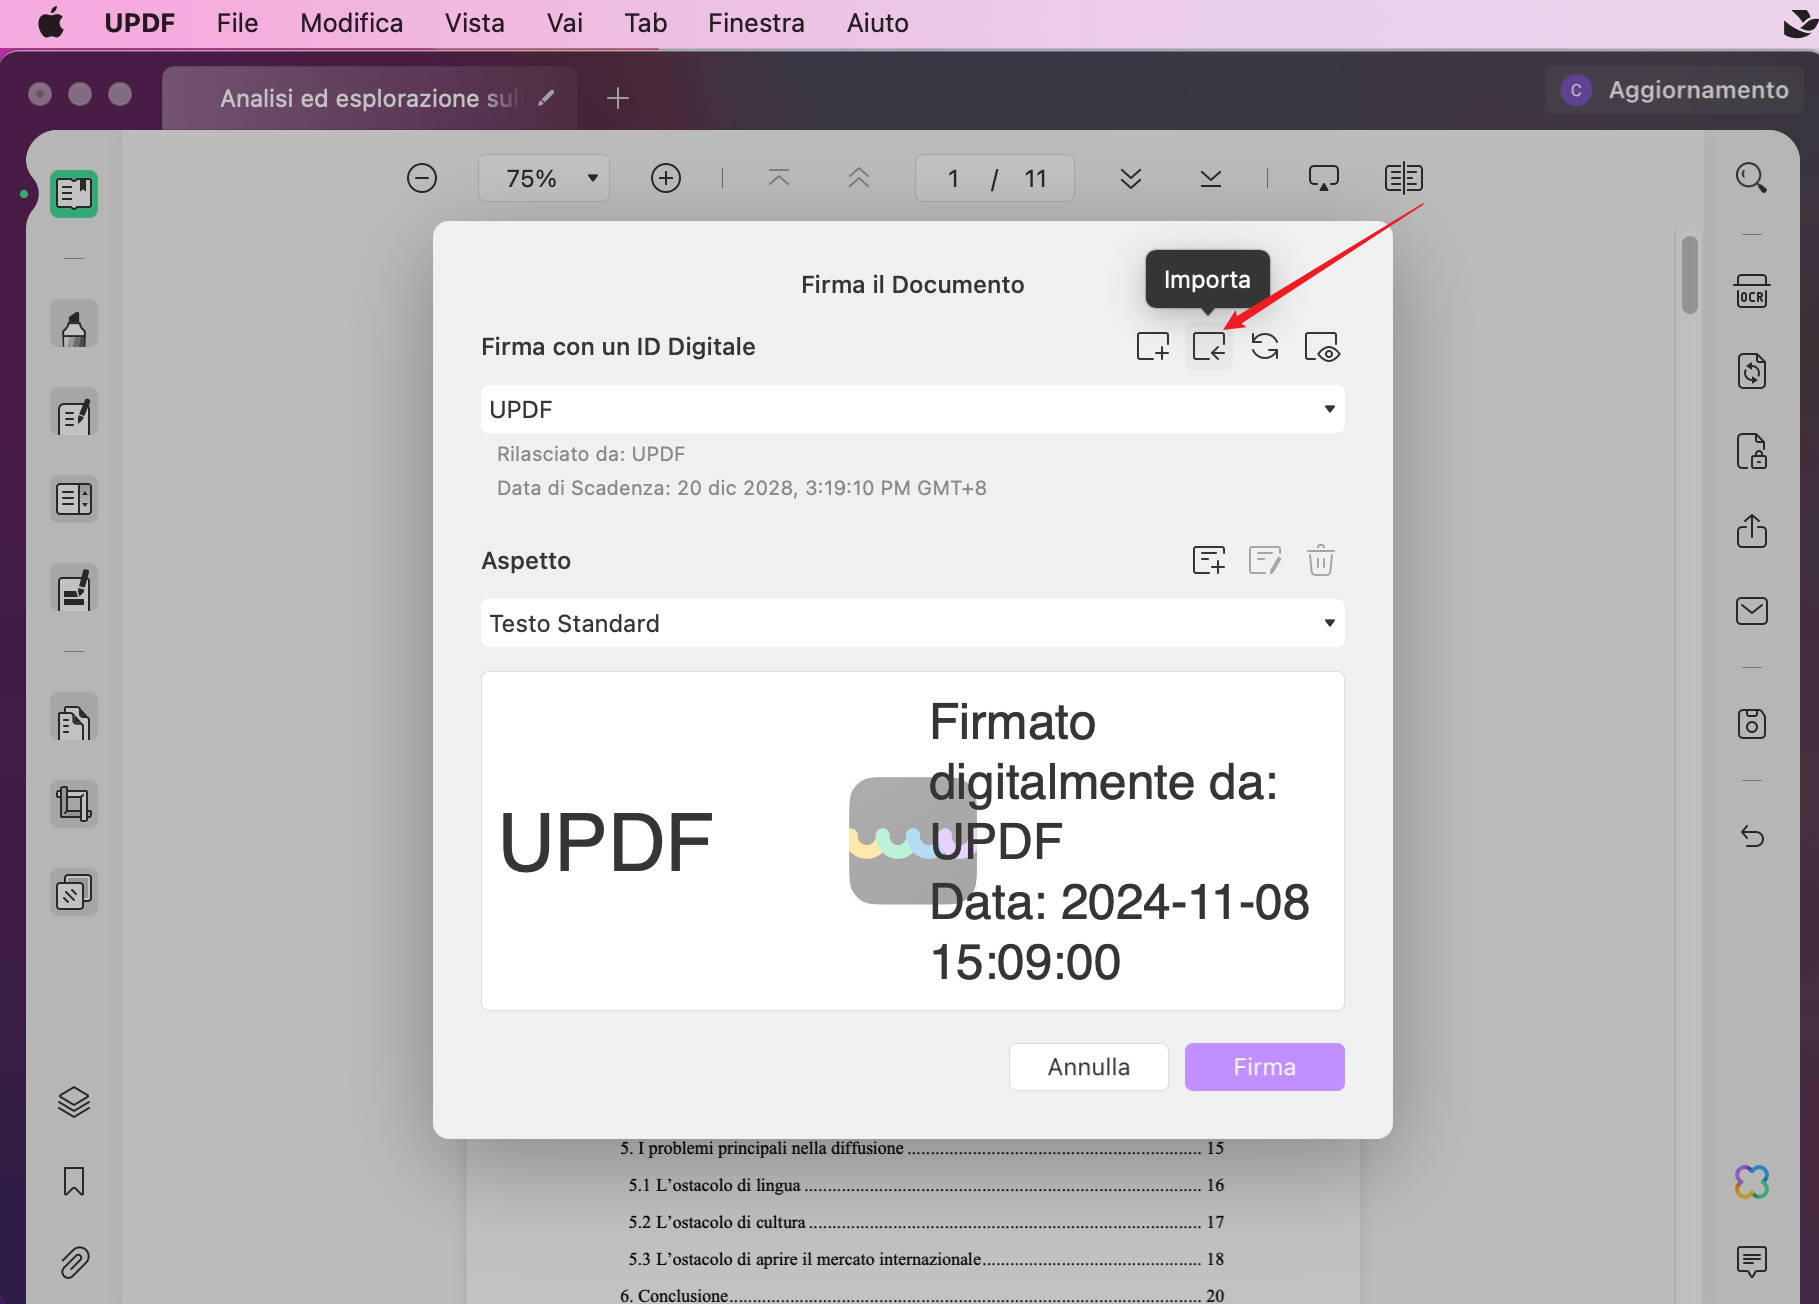Open the Search magnifier
The height and width of the screenshot is (1304, 1819).
coord(1751,178)
